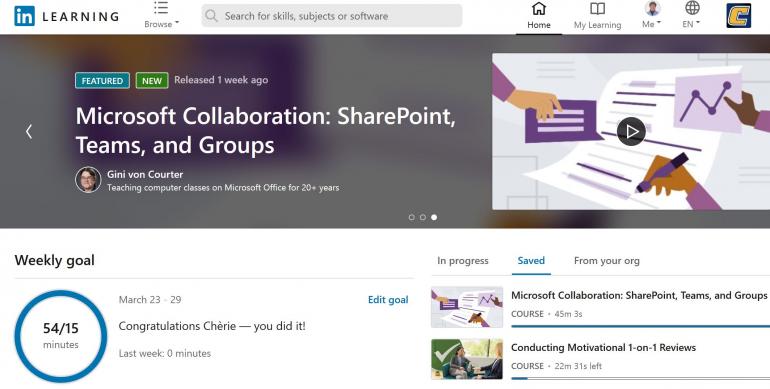Click the FEATURED badge

[x=102, y=81]
